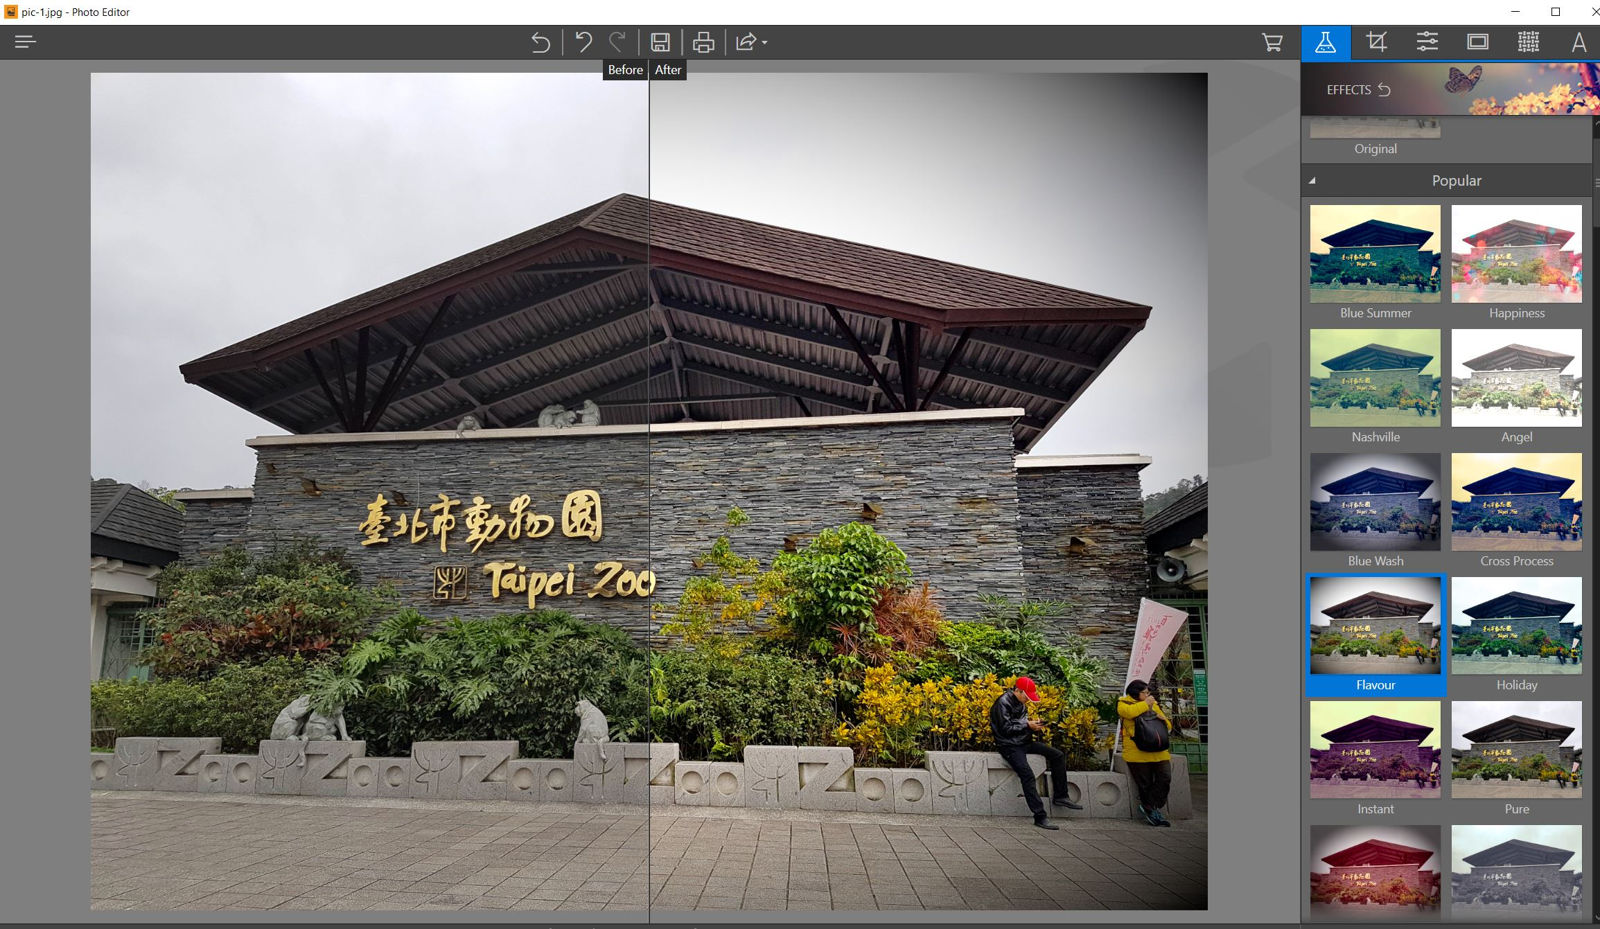1600x929 pixels.
Task: Apply the red-tinted effect below Instant
Action: (1375, 872)
